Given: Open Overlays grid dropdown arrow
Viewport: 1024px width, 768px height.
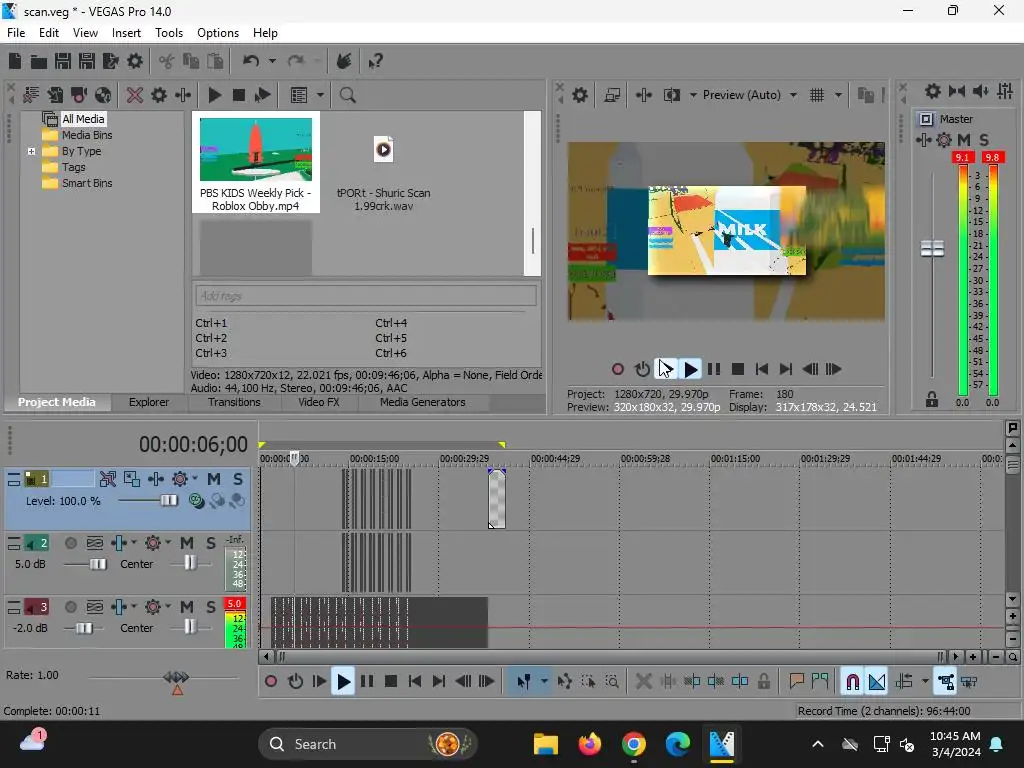Looking at the screenshot, I should pos(838,95).
